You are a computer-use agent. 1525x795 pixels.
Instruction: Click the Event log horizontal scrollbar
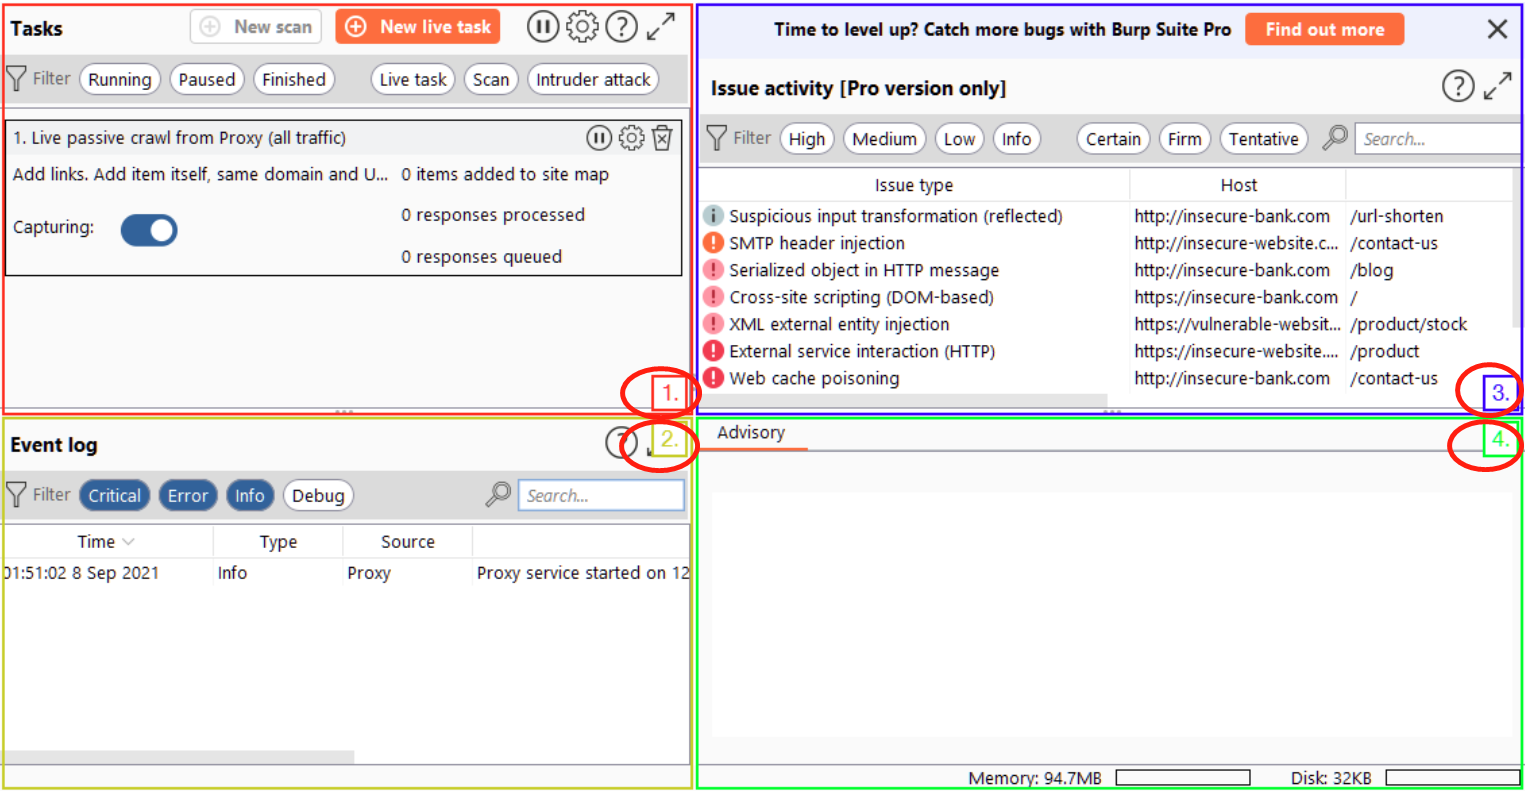click(x=178, y=757)
